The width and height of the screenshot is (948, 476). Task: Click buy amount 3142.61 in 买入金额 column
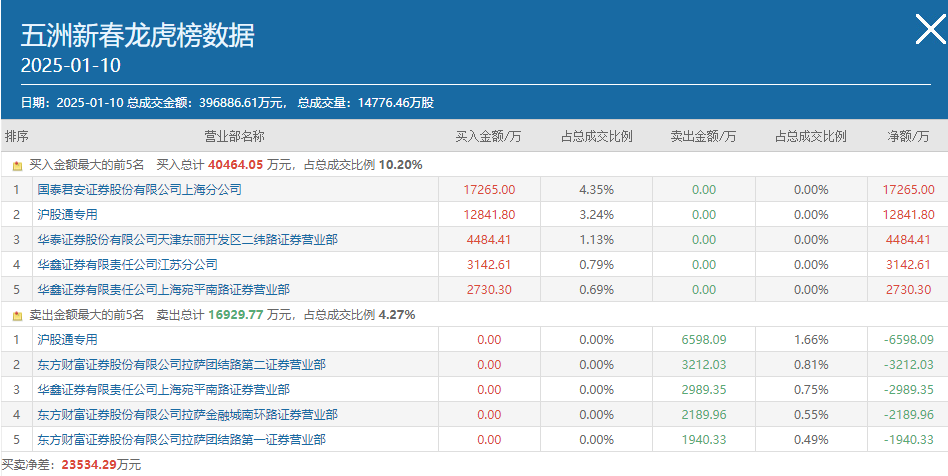tap(489, 264)
